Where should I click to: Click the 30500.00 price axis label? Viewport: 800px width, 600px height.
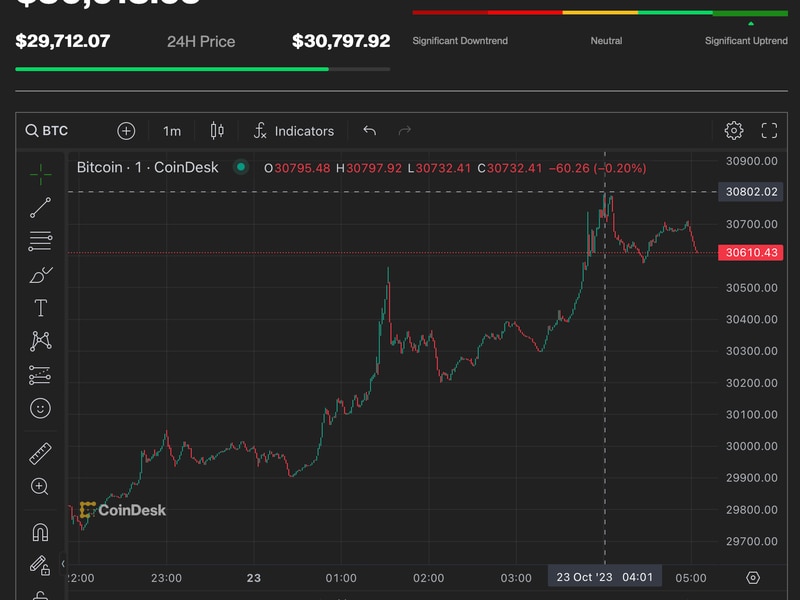(752, 288)
